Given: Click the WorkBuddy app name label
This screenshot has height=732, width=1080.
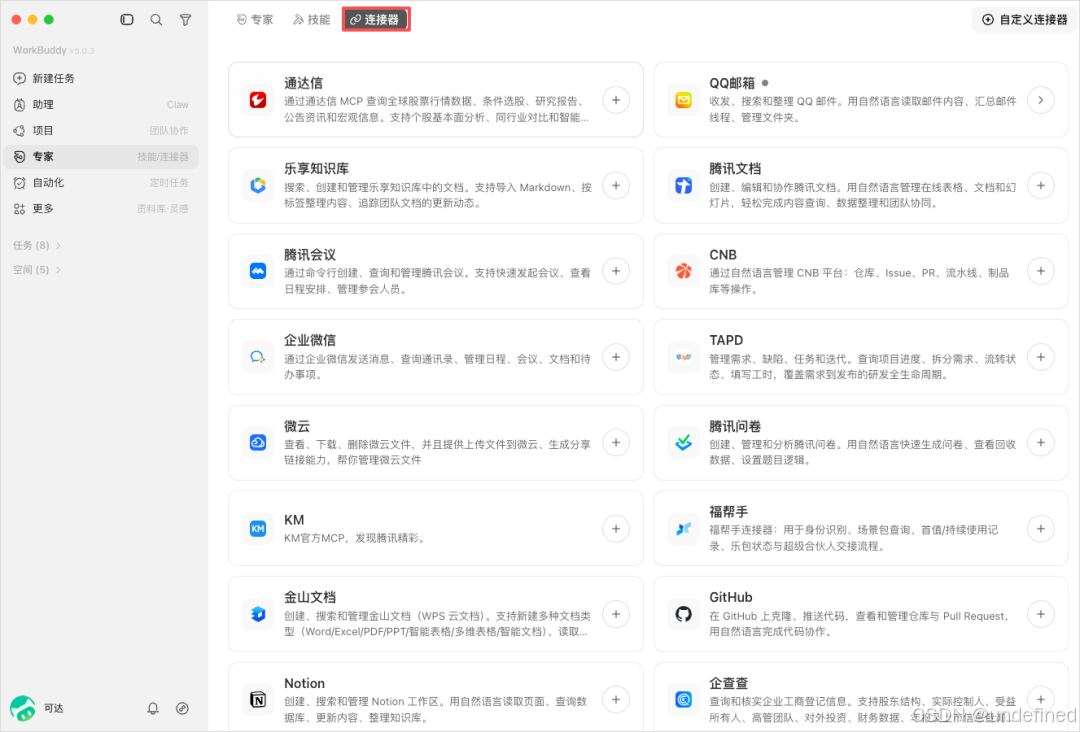Looking at the screenshot, I should [x=40, y=50].
